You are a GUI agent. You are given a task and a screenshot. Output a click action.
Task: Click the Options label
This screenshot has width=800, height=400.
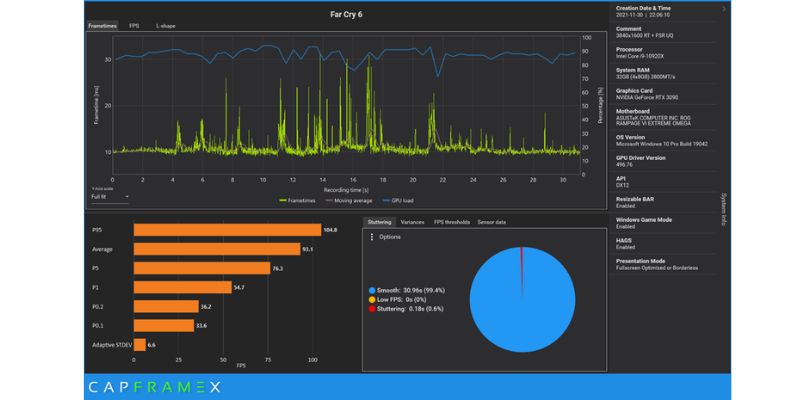390,237
